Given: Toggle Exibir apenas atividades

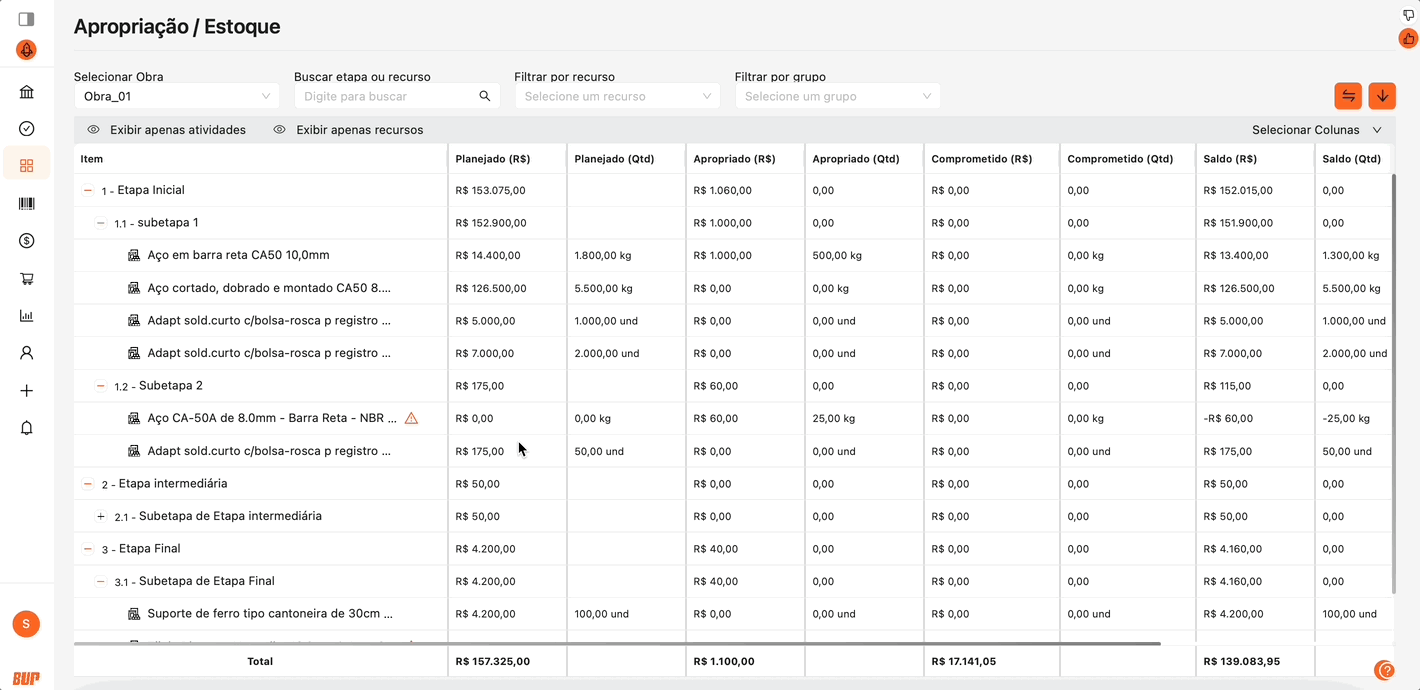Looking at the screenshot, I should tap(166, 130).
